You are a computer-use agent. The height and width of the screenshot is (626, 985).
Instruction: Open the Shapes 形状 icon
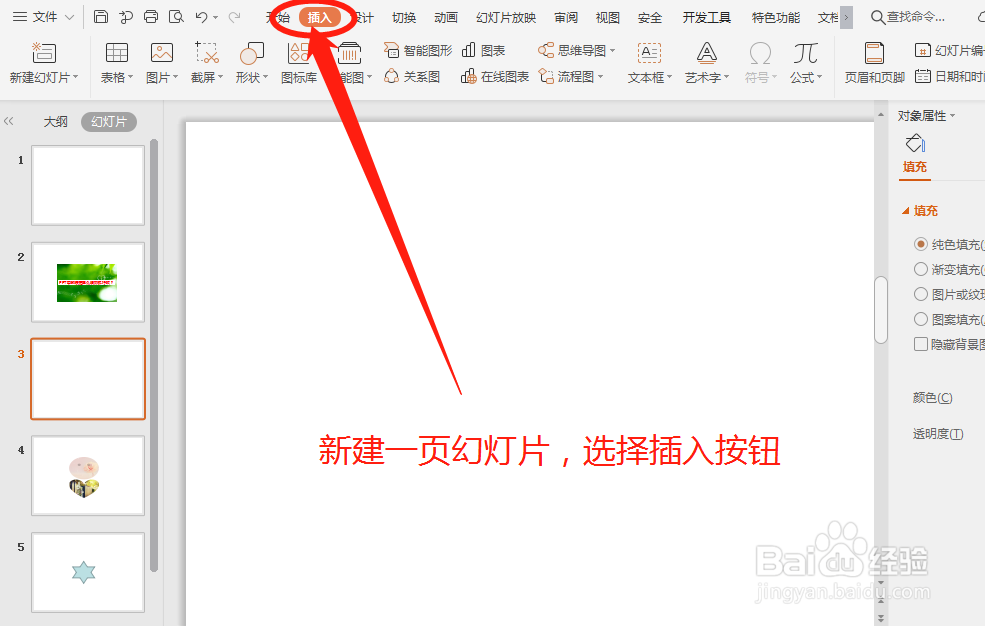click(x=251, y=53)
